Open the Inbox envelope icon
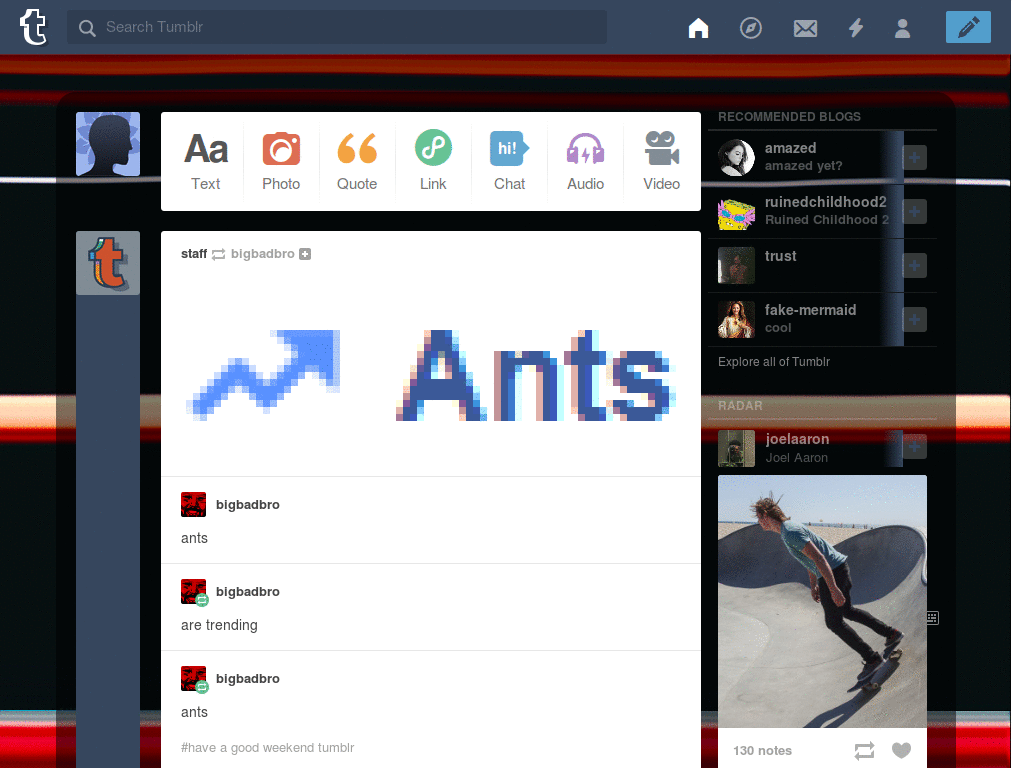Image resolution: width=1024 pixels, height=768 pixels. pyautogui.click(x=805, y=28)
